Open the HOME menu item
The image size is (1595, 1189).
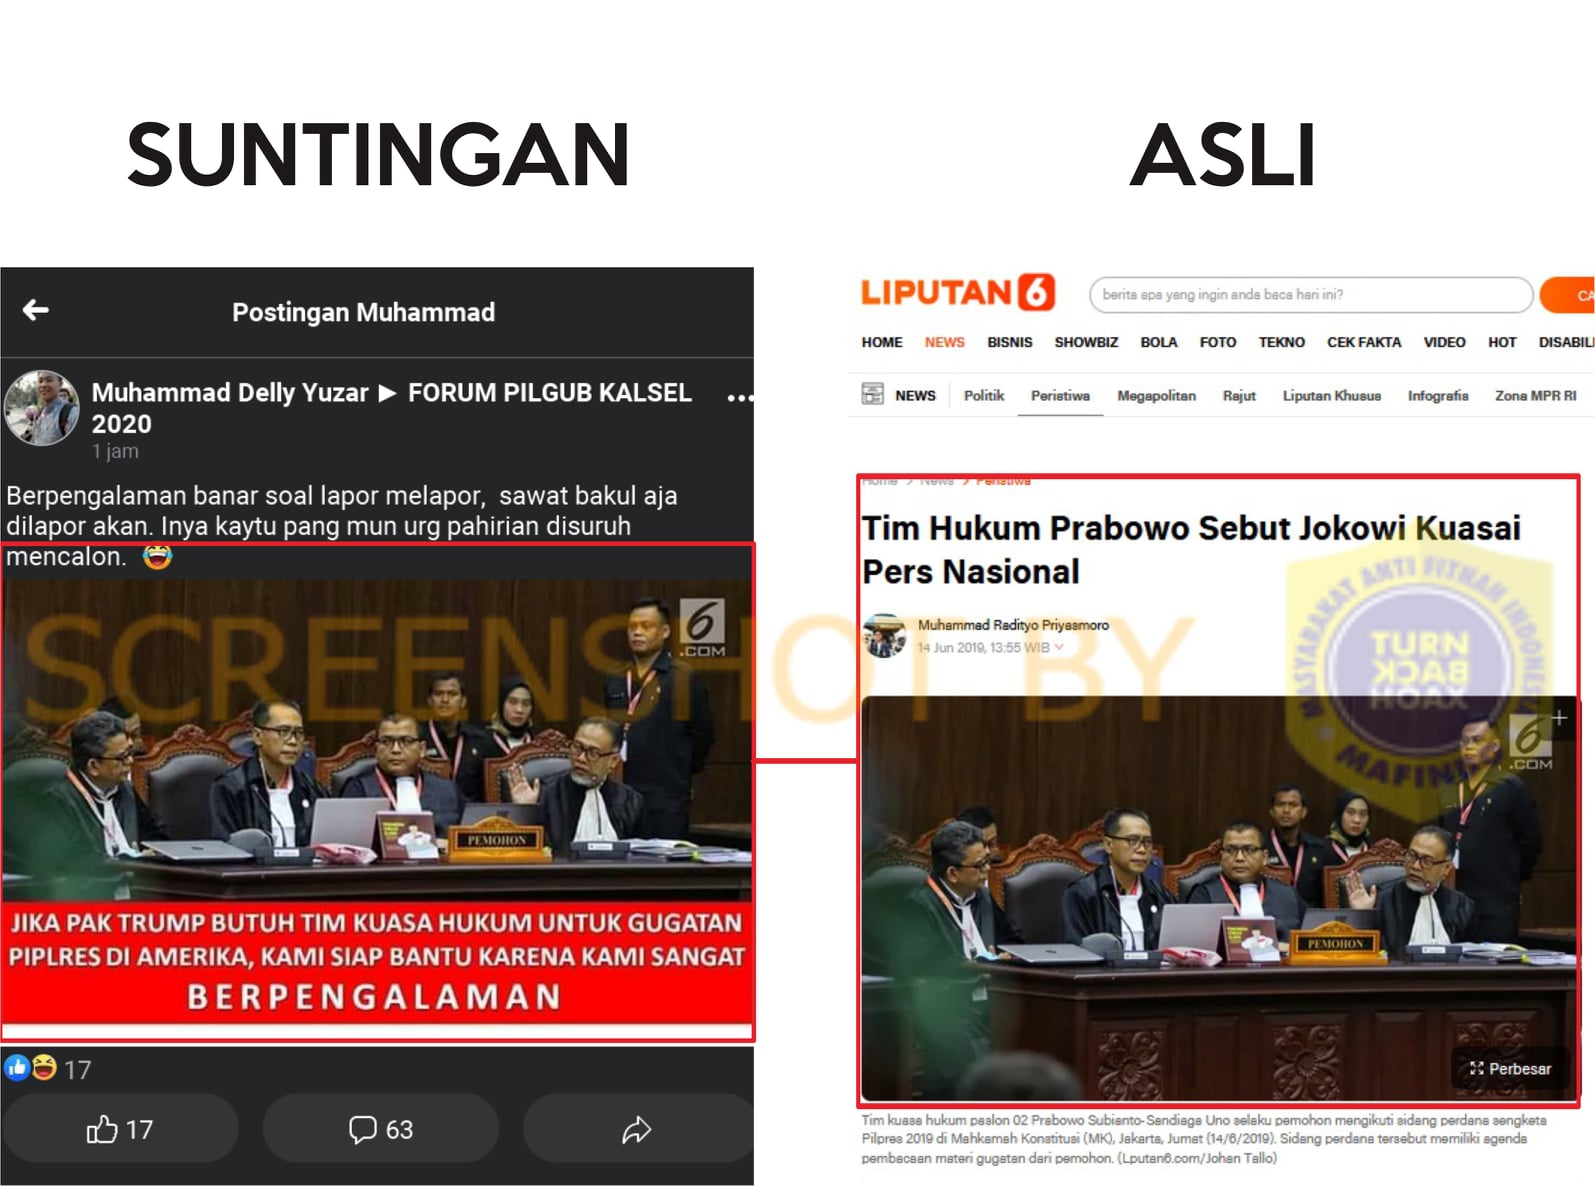pos(882,342)
